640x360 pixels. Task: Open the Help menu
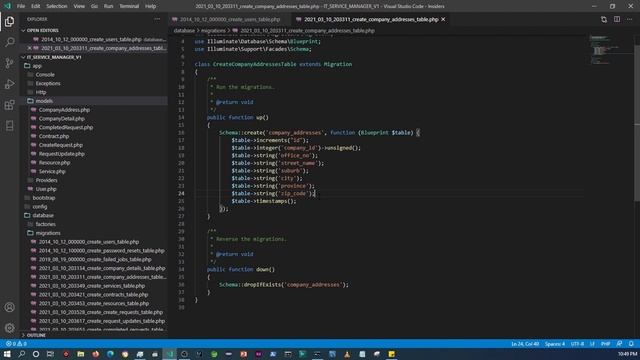pyautogui.click(x=151, y=6)
